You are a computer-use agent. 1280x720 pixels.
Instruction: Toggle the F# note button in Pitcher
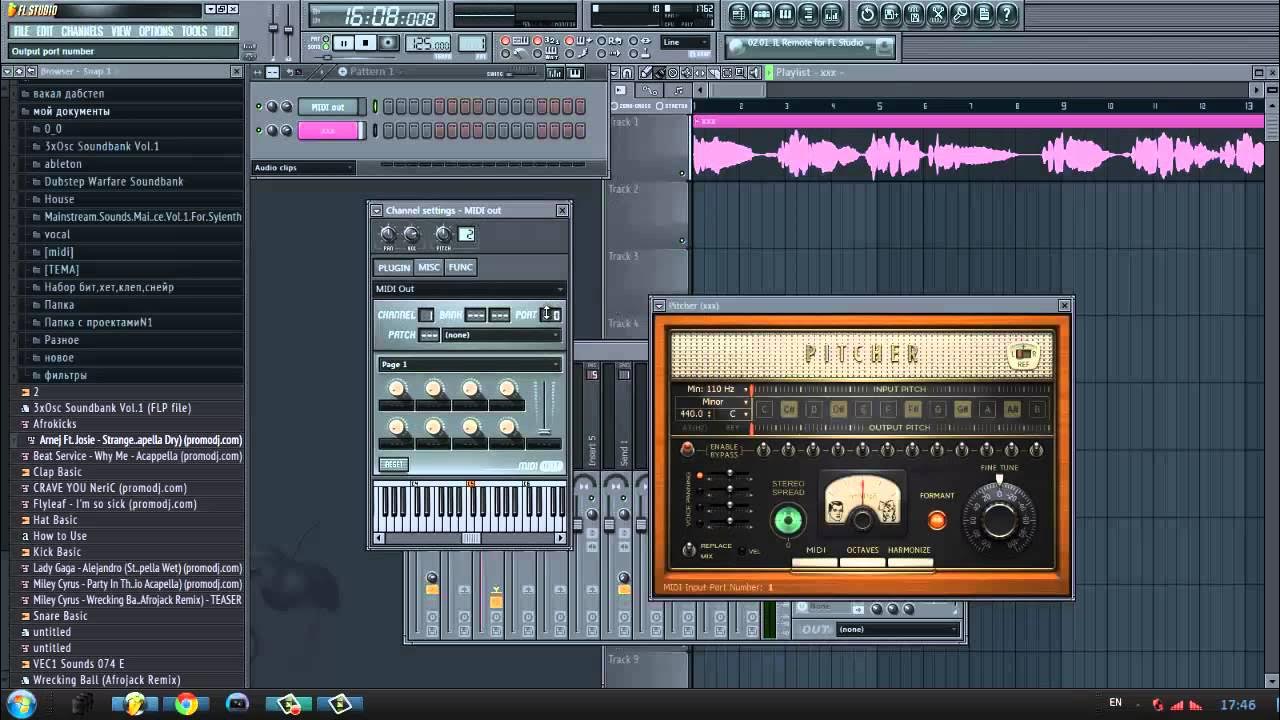point(913,409)
